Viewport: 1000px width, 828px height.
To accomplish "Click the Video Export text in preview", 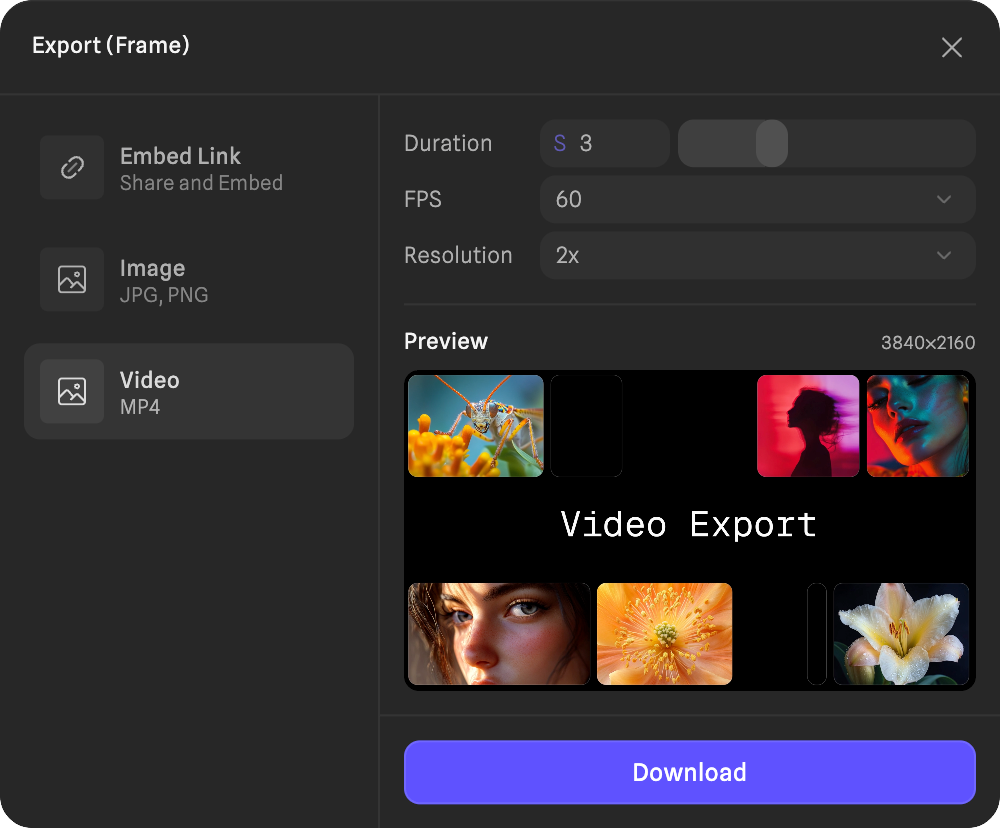I will coord(689,525).
